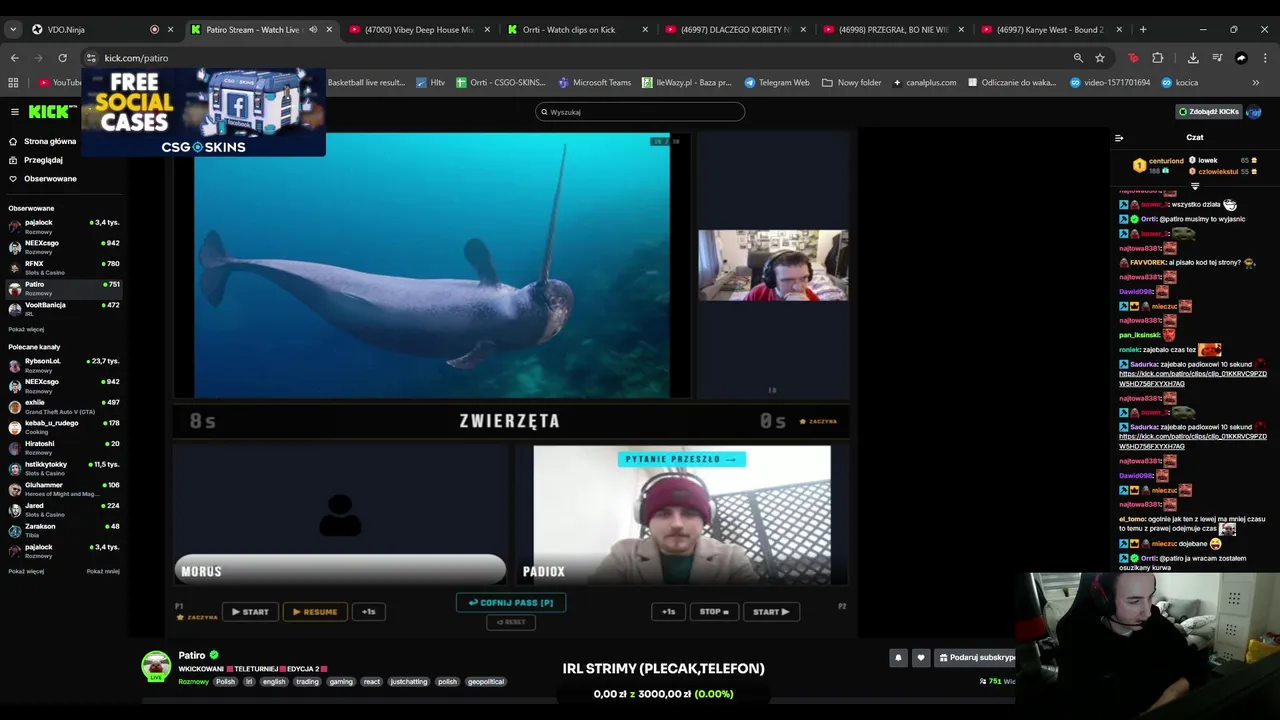Click Pokaż więcej under the Obserwowane list
1280x720 pixels.
pos(26,329)
